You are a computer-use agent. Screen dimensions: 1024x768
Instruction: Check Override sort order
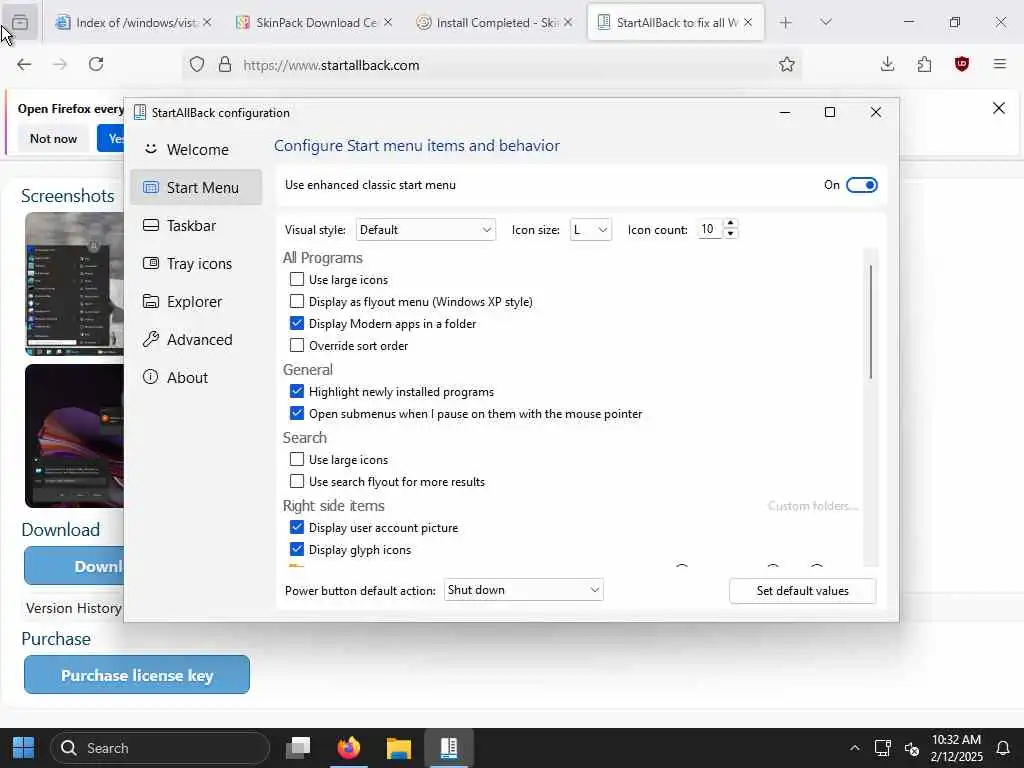[x=296, y=345]
